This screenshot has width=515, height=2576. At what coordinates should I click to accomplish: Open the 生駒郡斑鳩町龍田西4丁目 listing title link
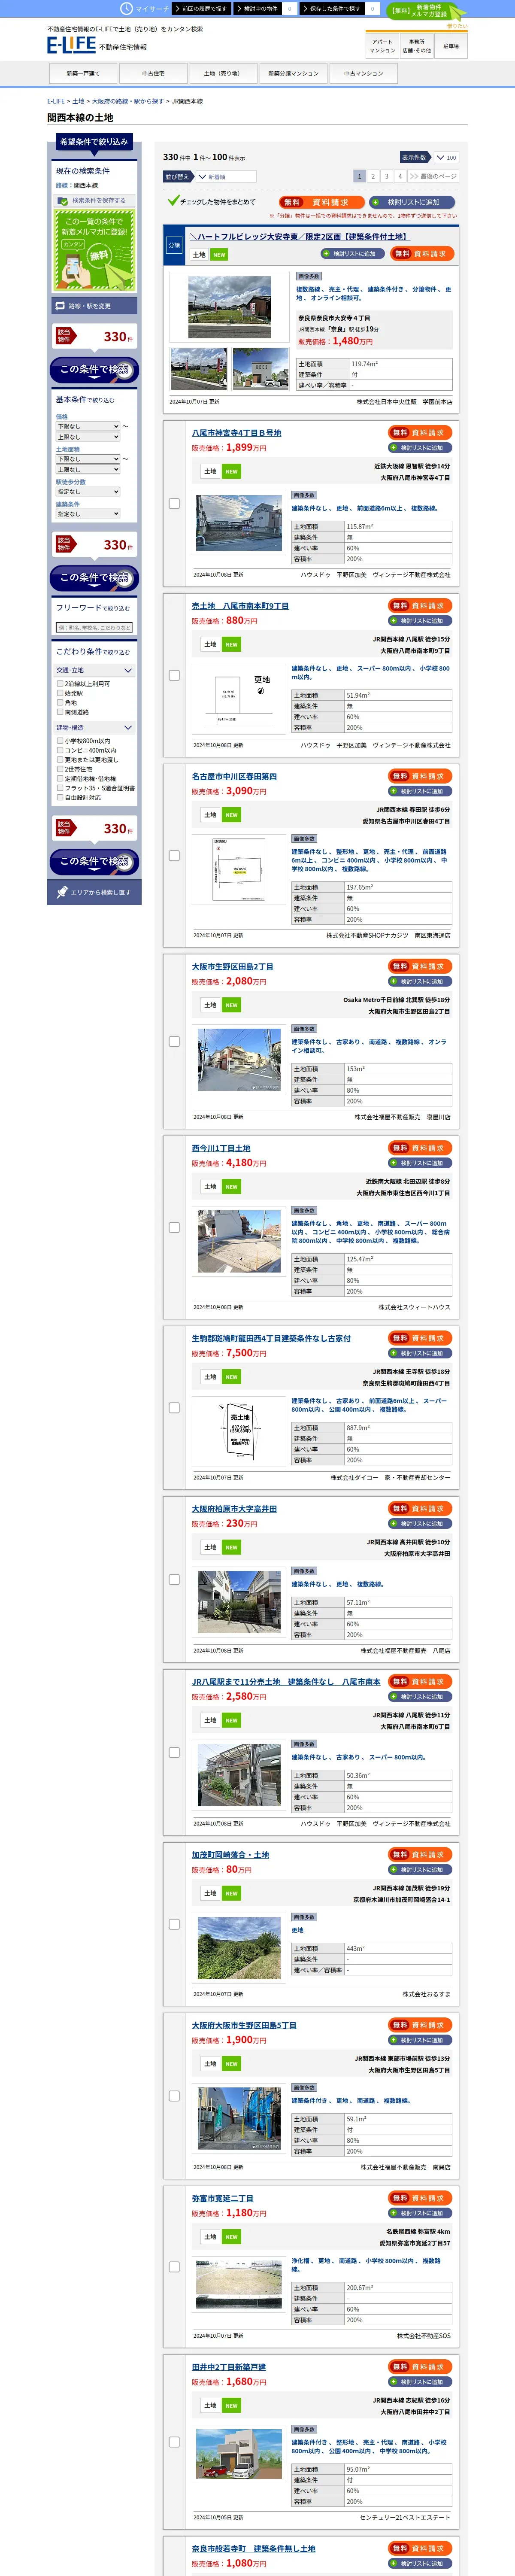(x=271, y=1338)
